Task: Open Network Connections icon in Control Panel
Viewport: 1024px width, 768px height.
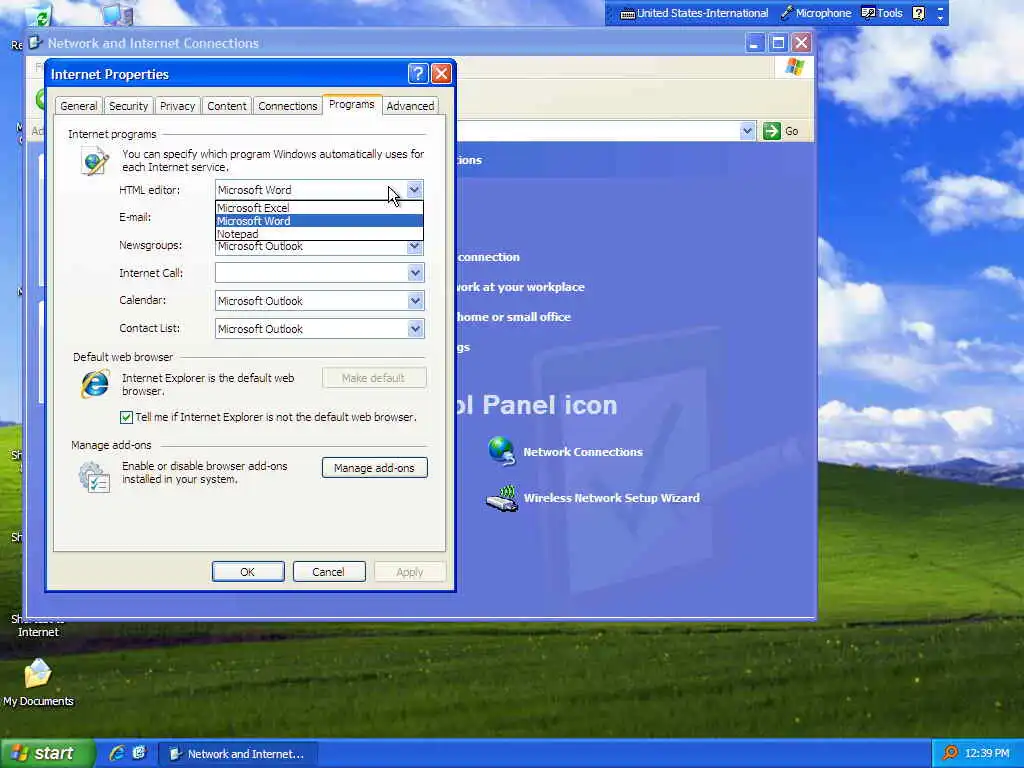Action: [x=502, y=451]
